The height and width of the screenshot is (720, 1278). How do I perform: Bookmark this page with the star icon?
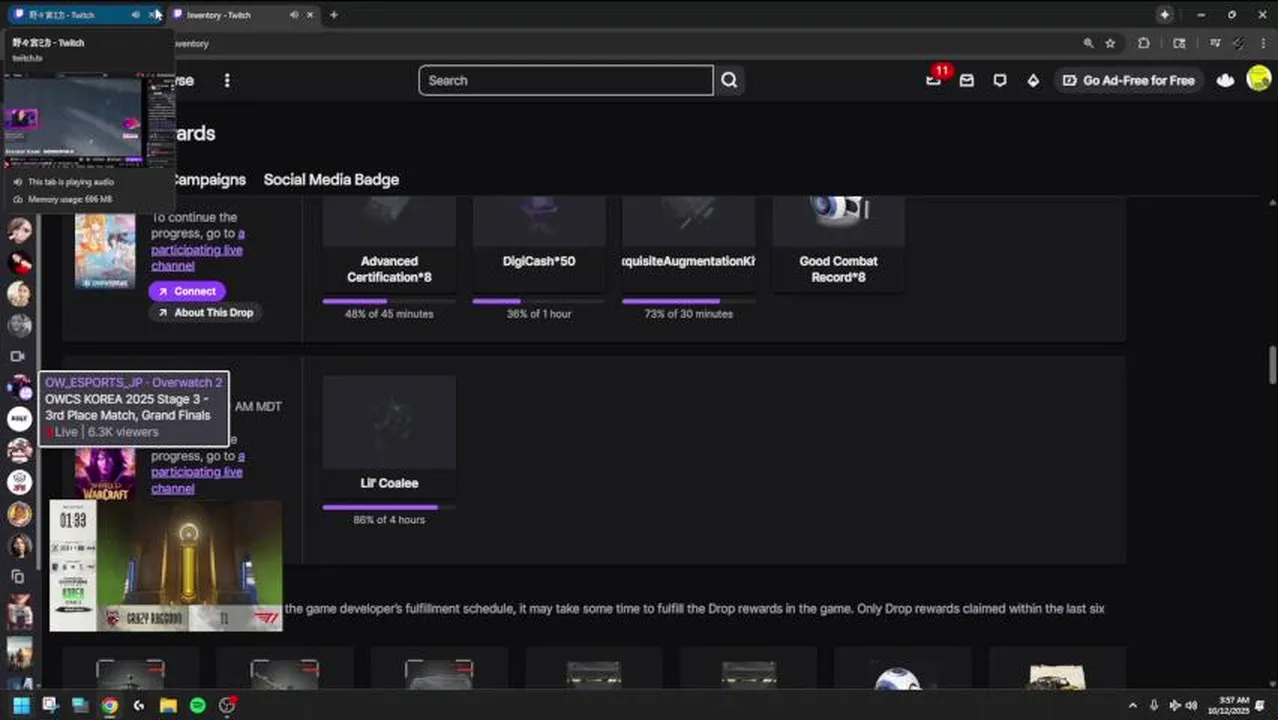pyautogui.click(x=1110, y=43)
